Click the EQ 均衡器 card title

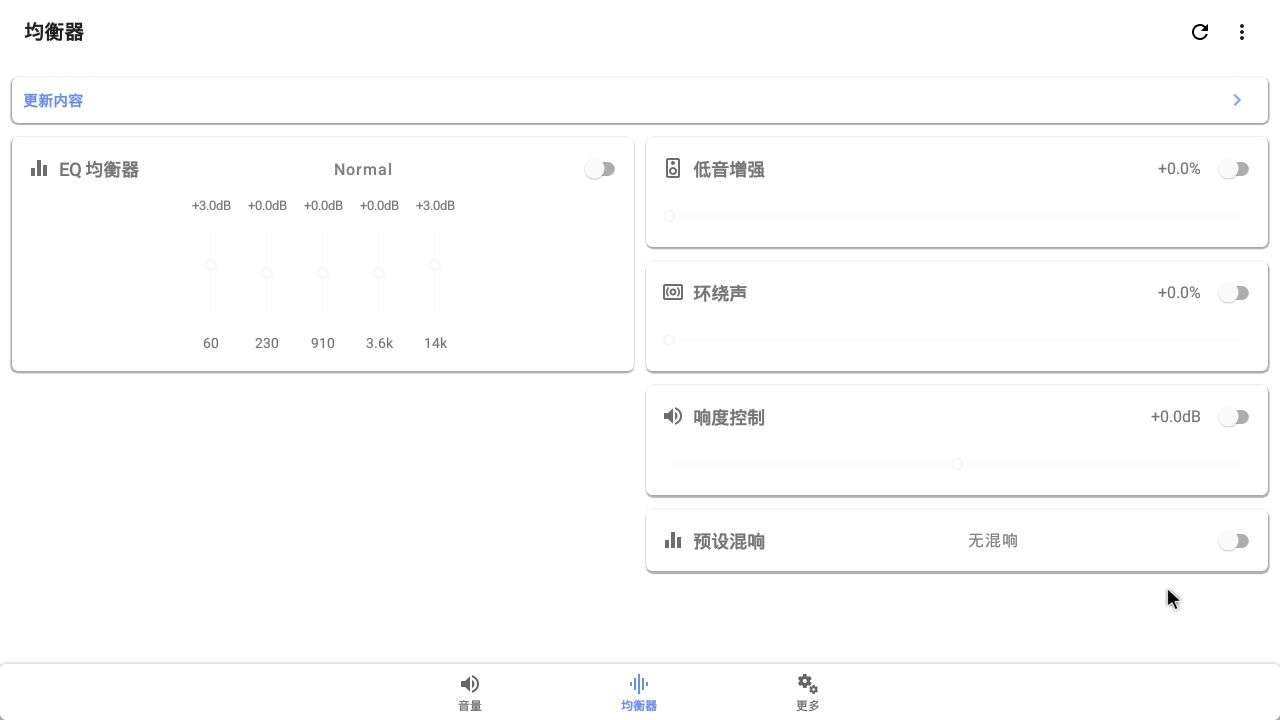(x=99, y=170)
